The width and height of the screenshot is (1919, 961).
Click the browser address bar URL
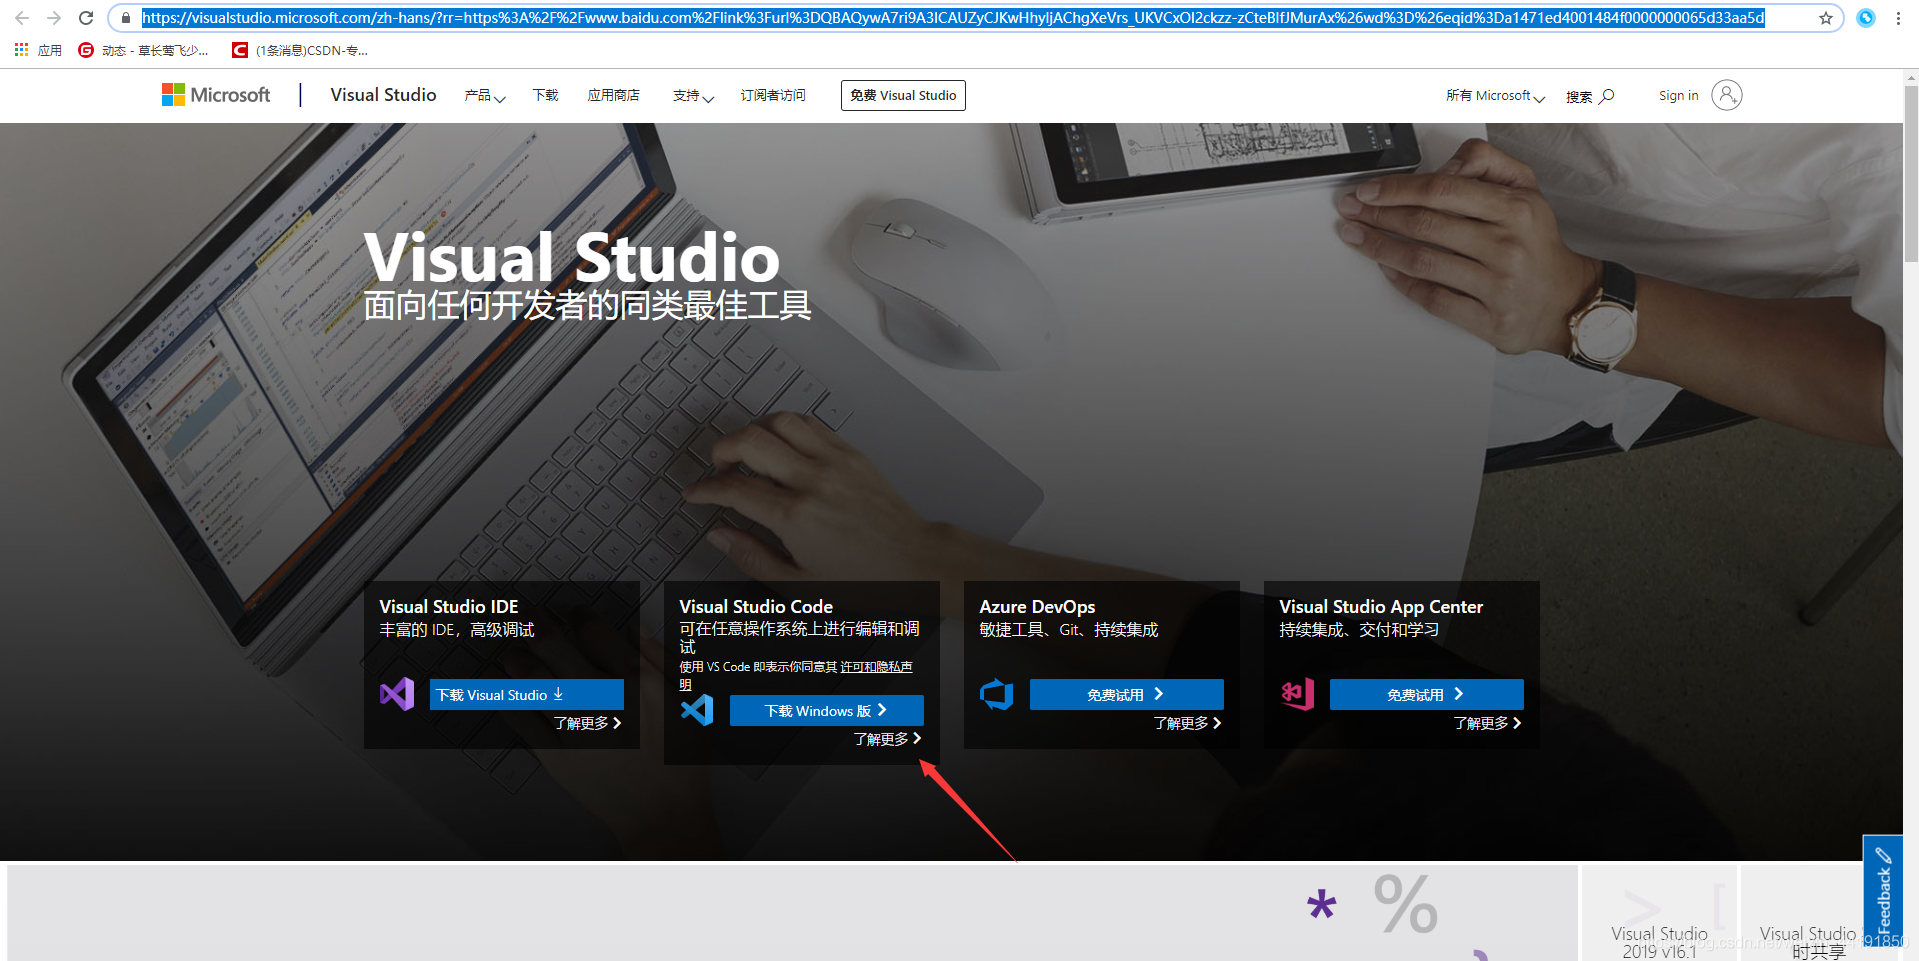click(x=953, y=18)
